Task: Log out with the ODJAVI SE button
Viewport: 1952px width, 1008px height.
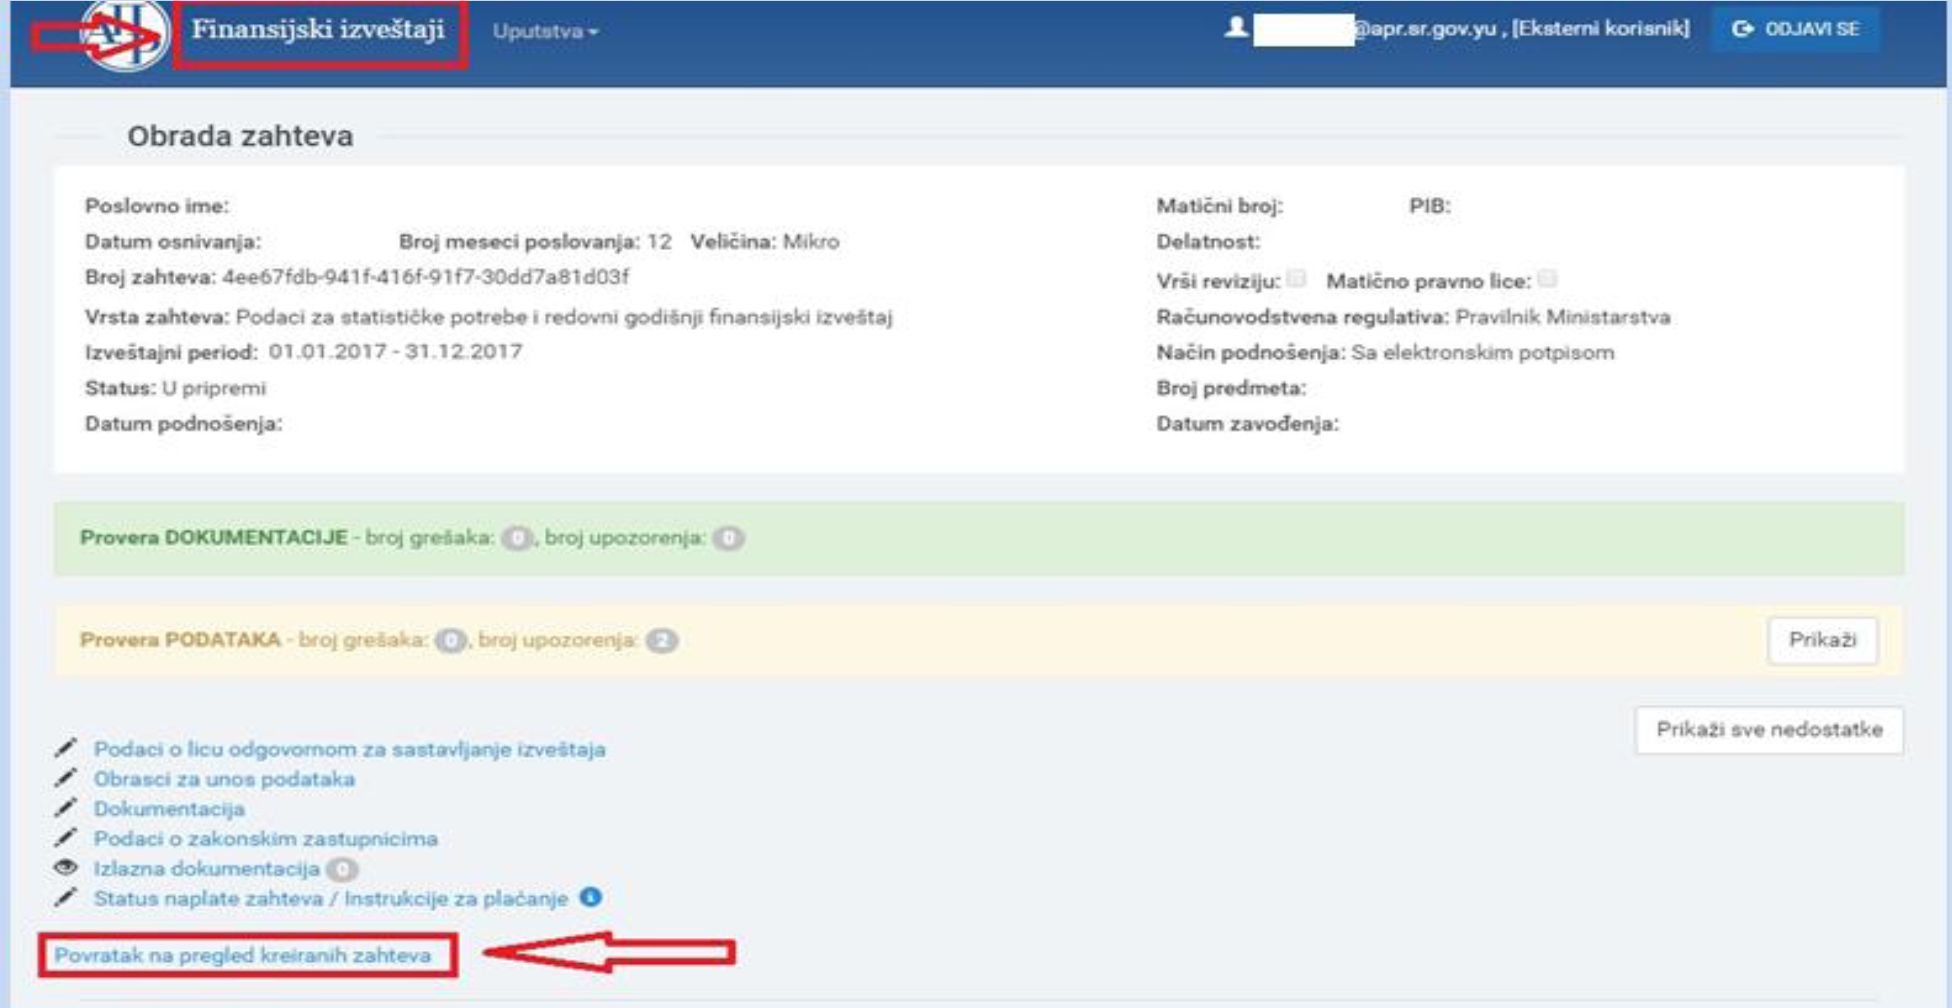Action: coord(1796,29)
